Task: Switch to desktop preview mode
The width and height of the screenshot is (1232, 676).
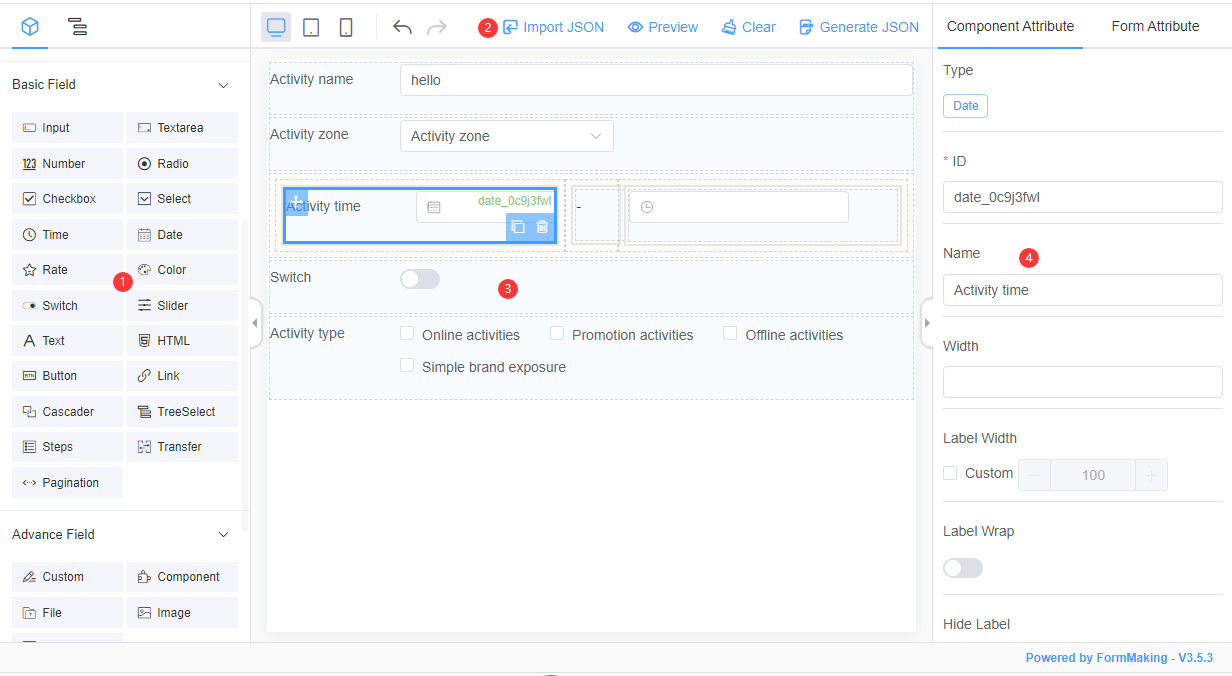Action: pyautogui.click(x=276, y=27)
